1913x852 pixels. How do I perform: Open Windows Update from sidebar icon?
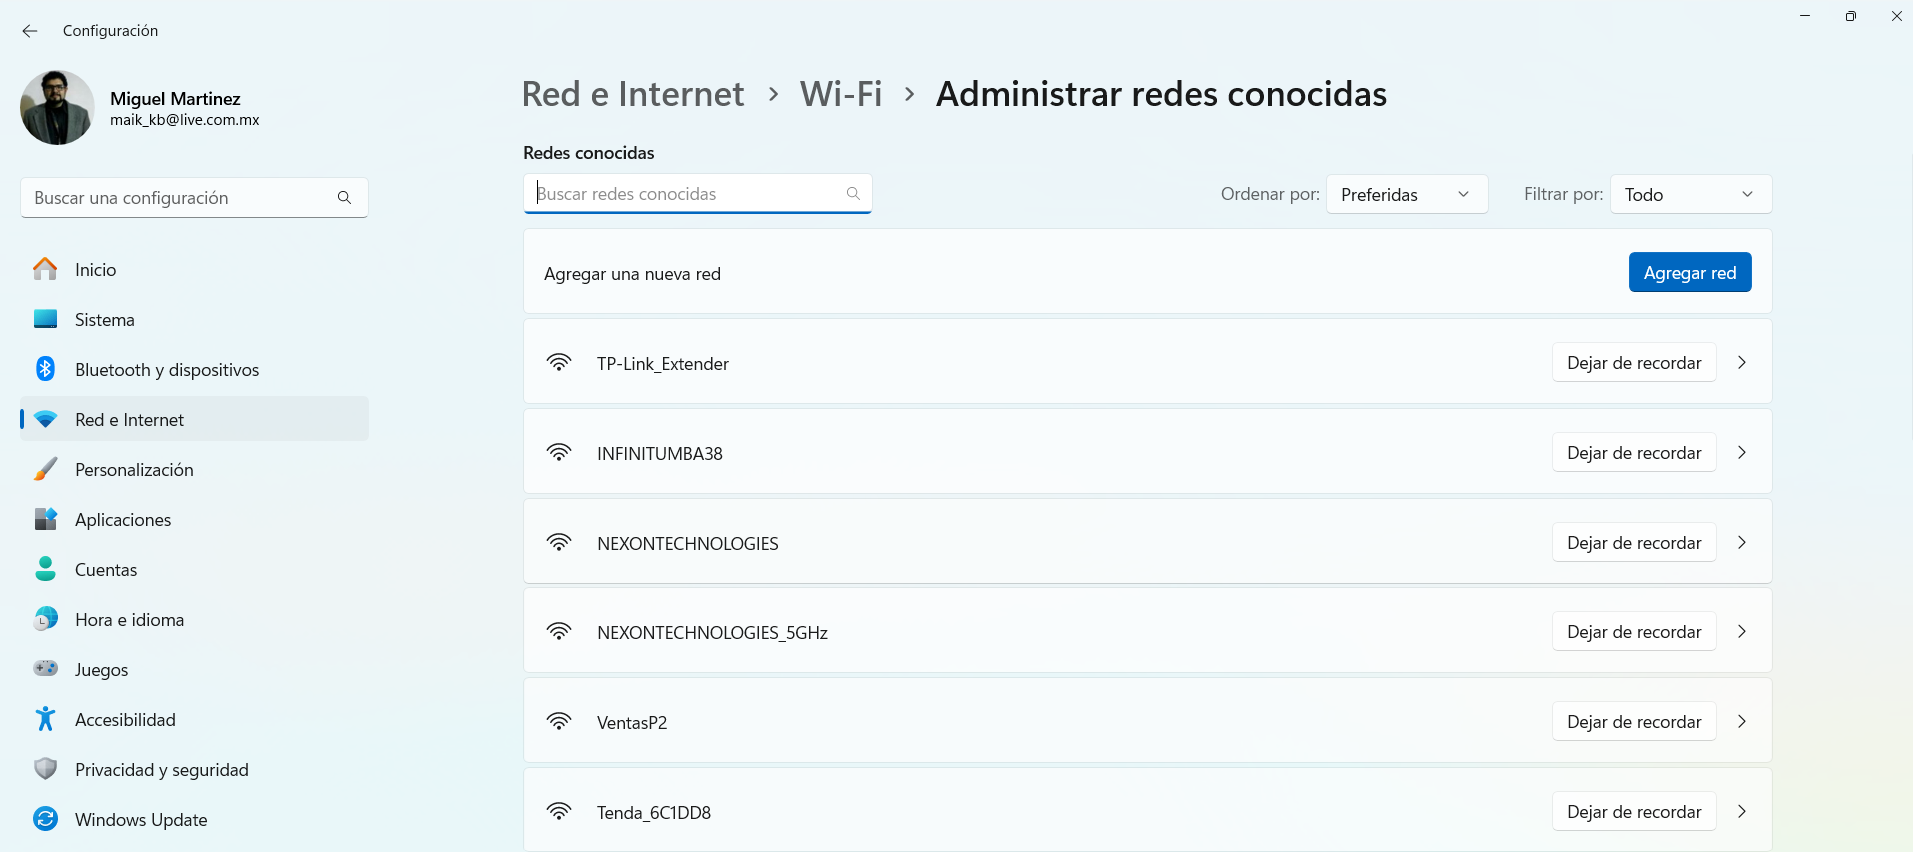pyautogui.click(x=45, y=819)
